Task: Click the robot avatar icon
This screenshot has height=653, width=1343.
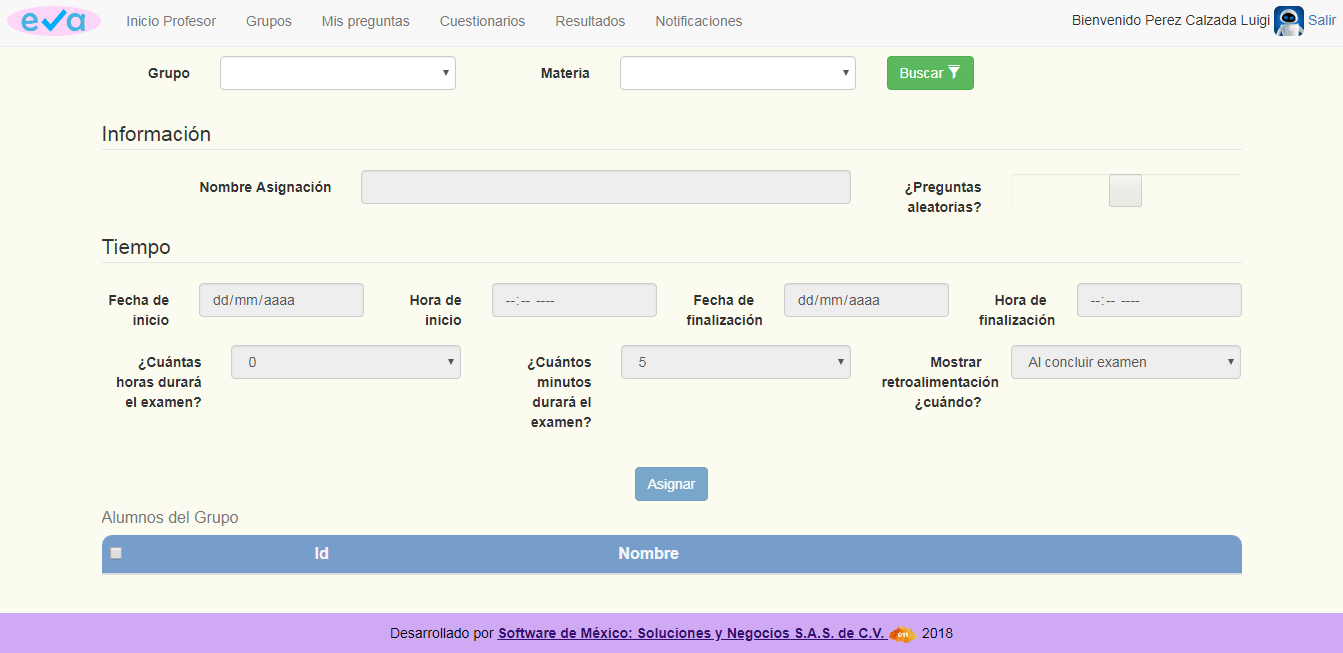Action: pyautogui.click(x=1288, y=20)
